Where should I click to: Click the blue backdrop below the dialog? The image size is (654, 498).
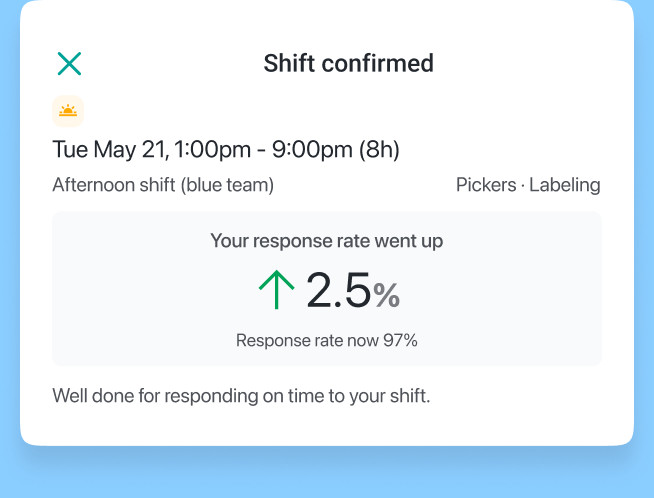[326, 475]
